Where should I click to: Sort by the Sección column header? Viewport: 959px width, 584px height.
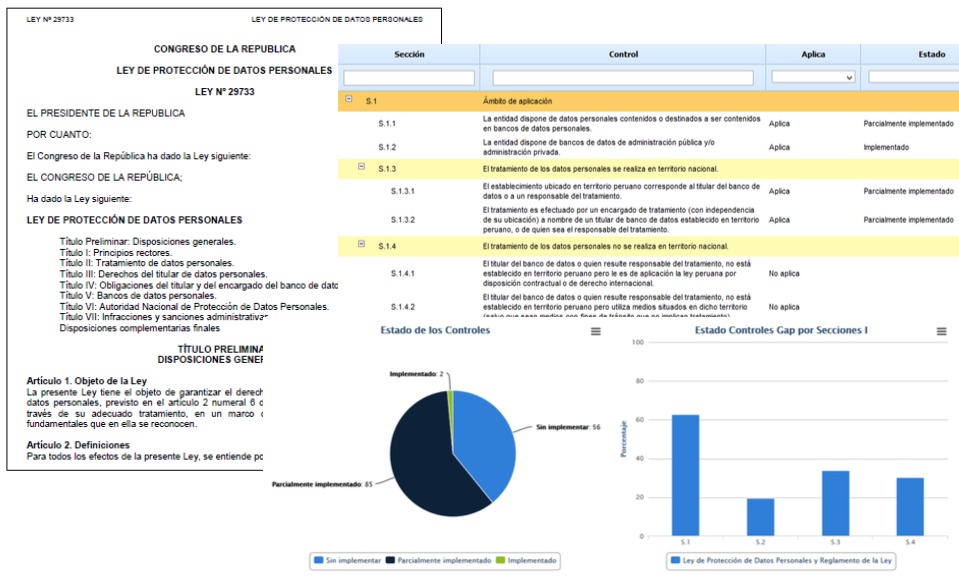click(409, 54)
